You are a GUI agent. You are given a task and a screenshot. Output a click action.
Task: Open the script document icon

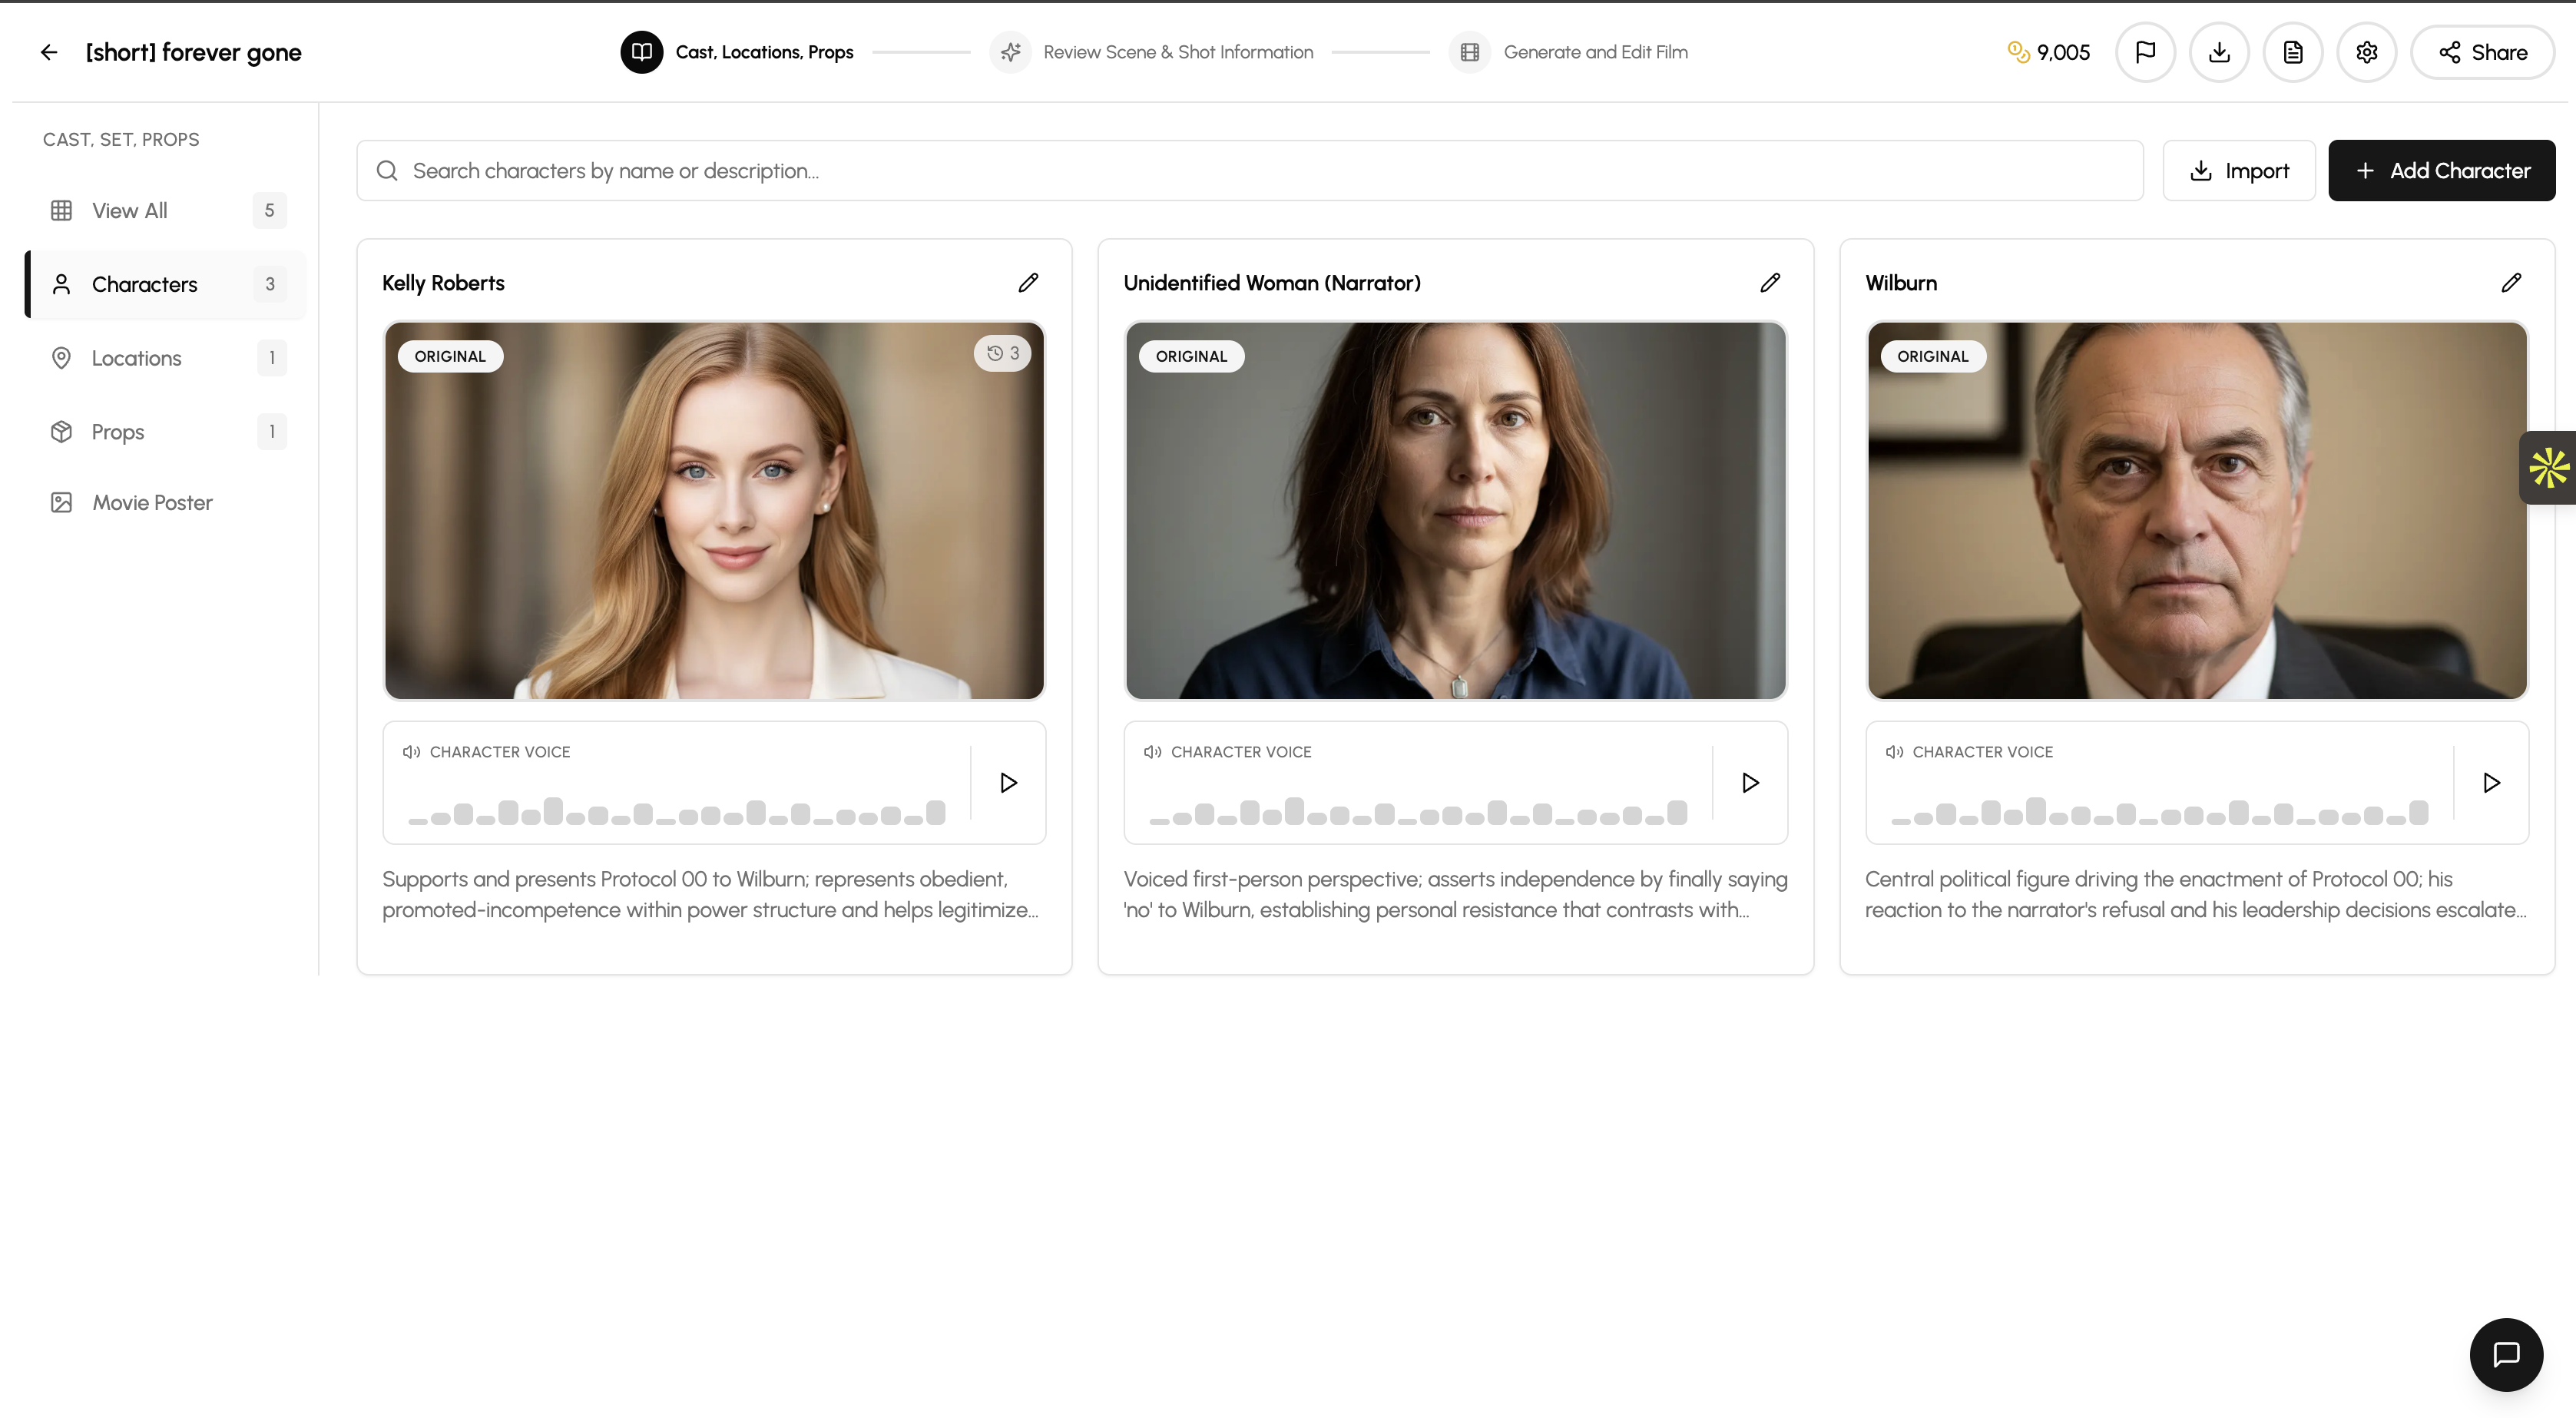pyautogui.click(x=2292, y=52)
